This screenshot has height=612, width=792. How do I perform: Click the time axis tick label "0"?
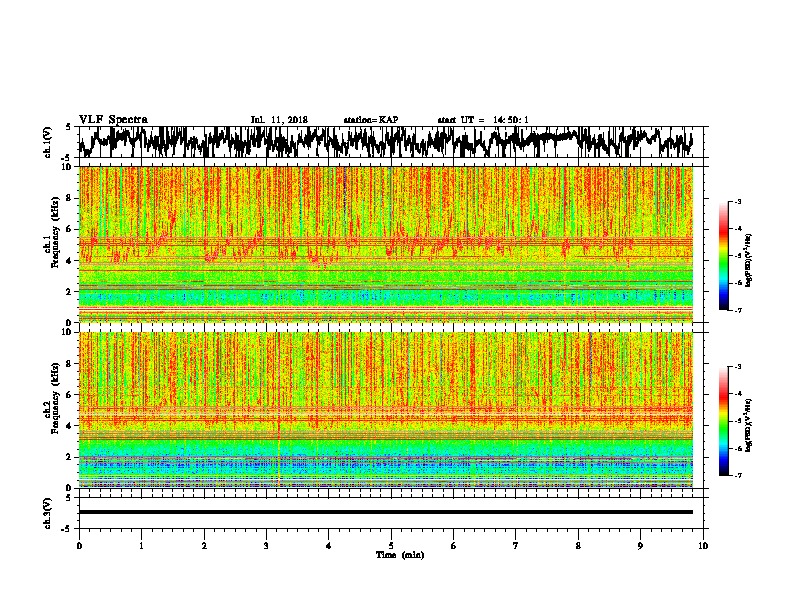(x=79, y=545)
